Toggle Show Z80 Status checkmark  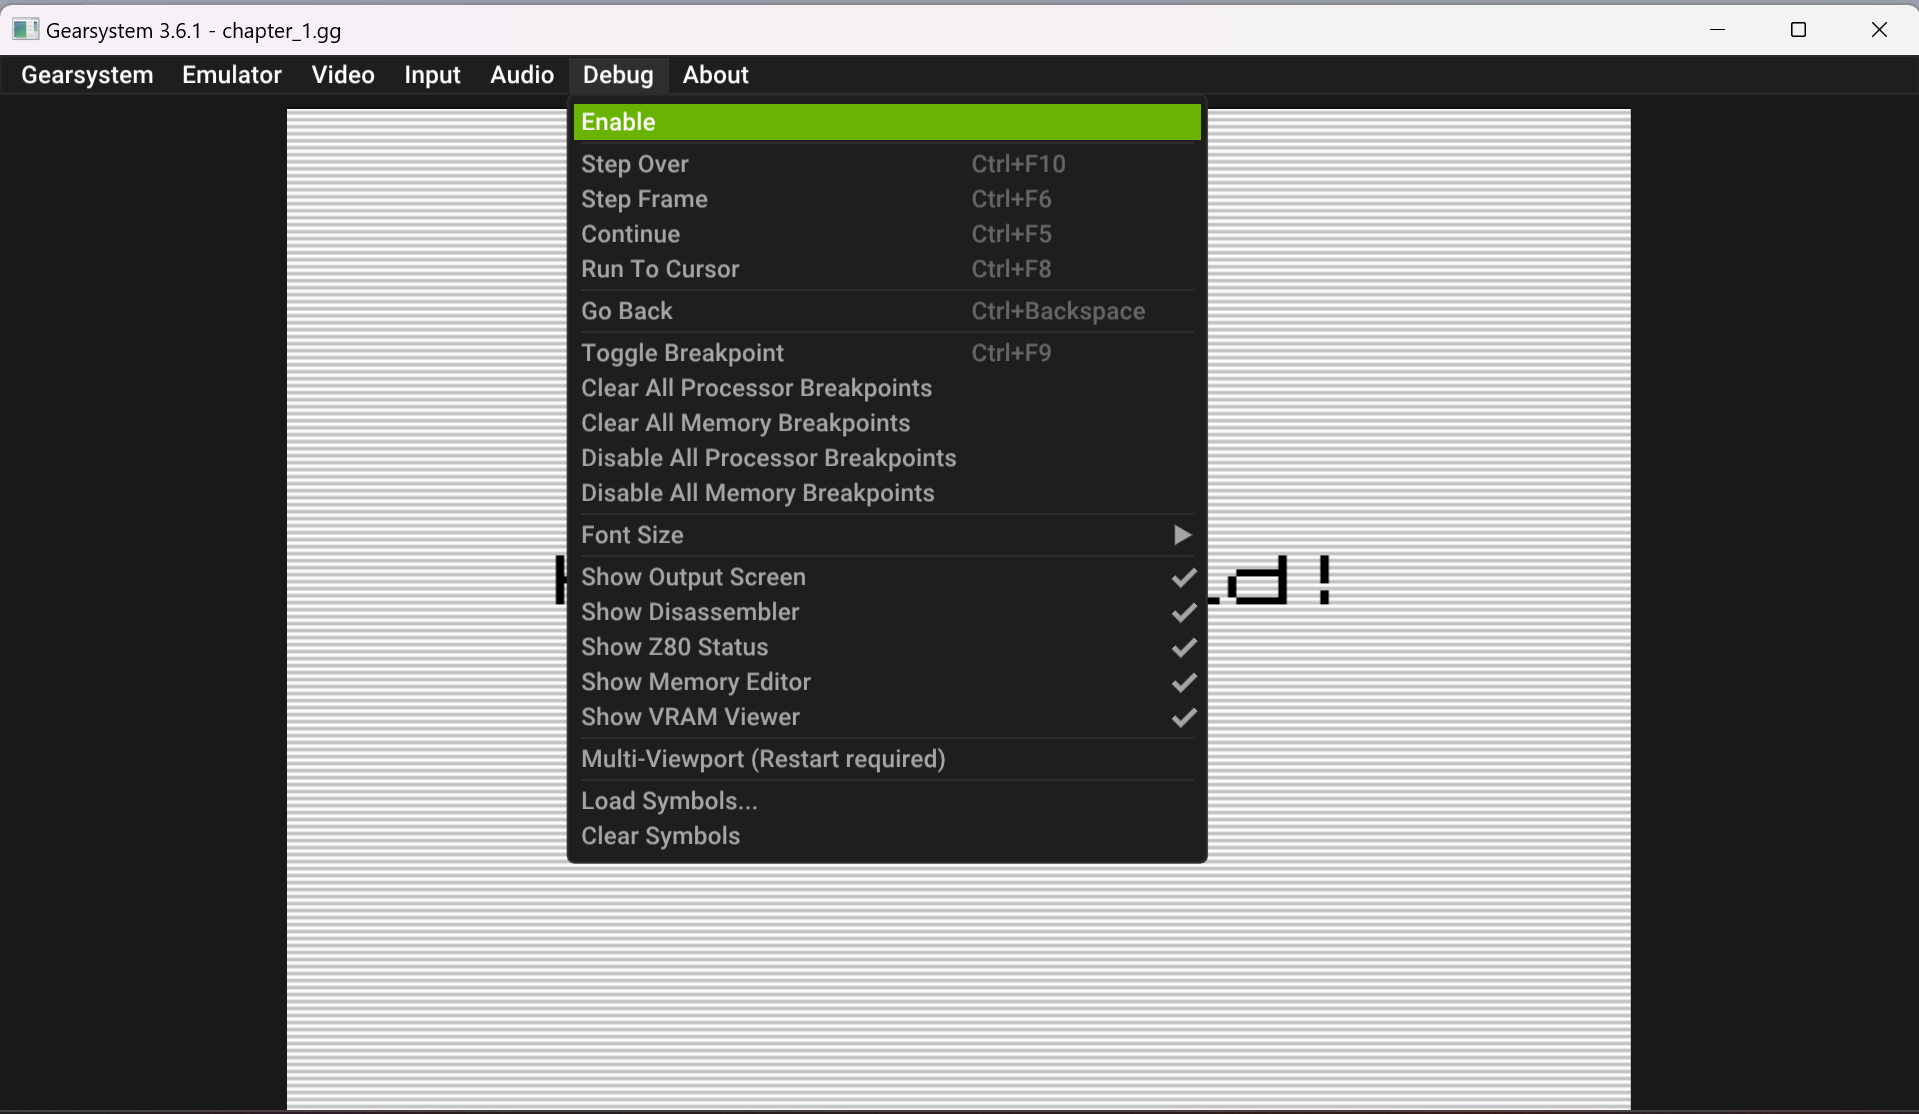(x=1184, y=648)
